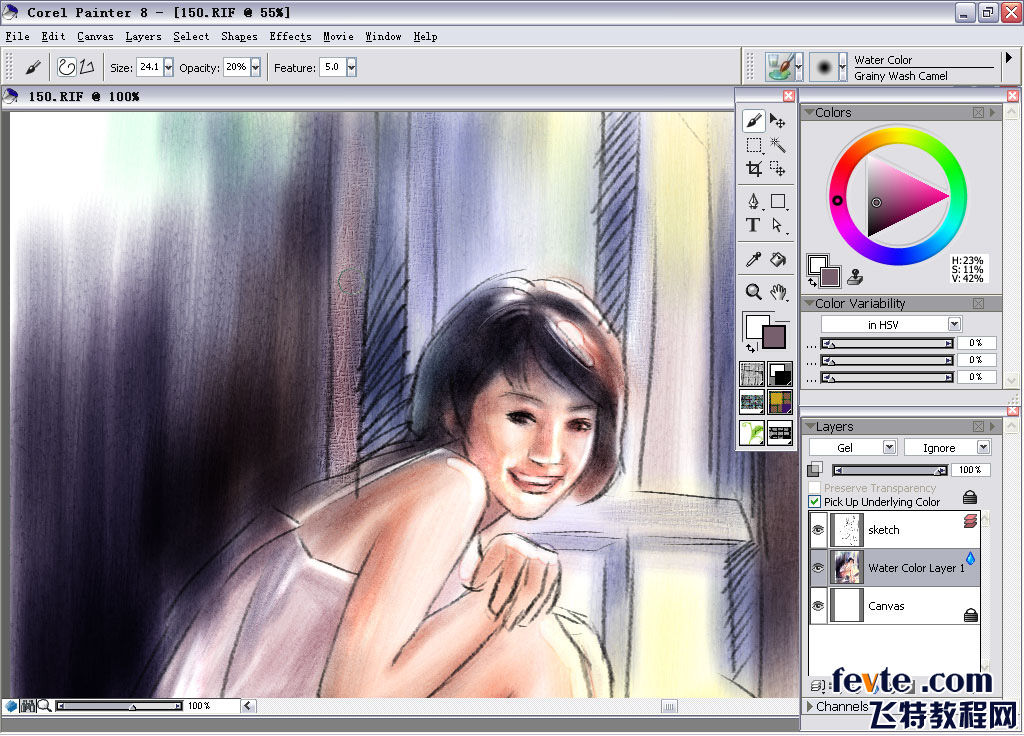Toggle Pick Up Underlying Color checkbox
This screenshot has height=736, width=1024.
pyautogui.click(x=814, y=502)
